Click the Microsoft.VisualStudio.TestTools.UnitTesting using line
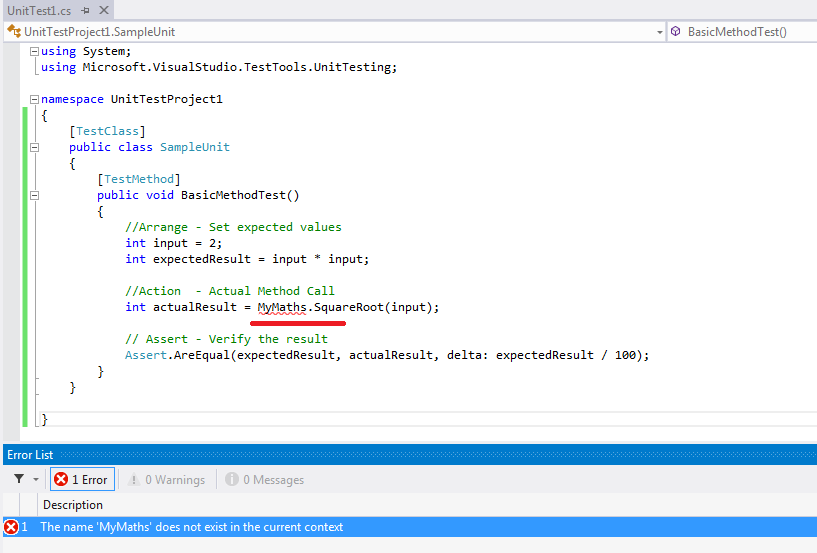This screenshot has height=553, width=817. pyautogui.click(x=219, y=67)
